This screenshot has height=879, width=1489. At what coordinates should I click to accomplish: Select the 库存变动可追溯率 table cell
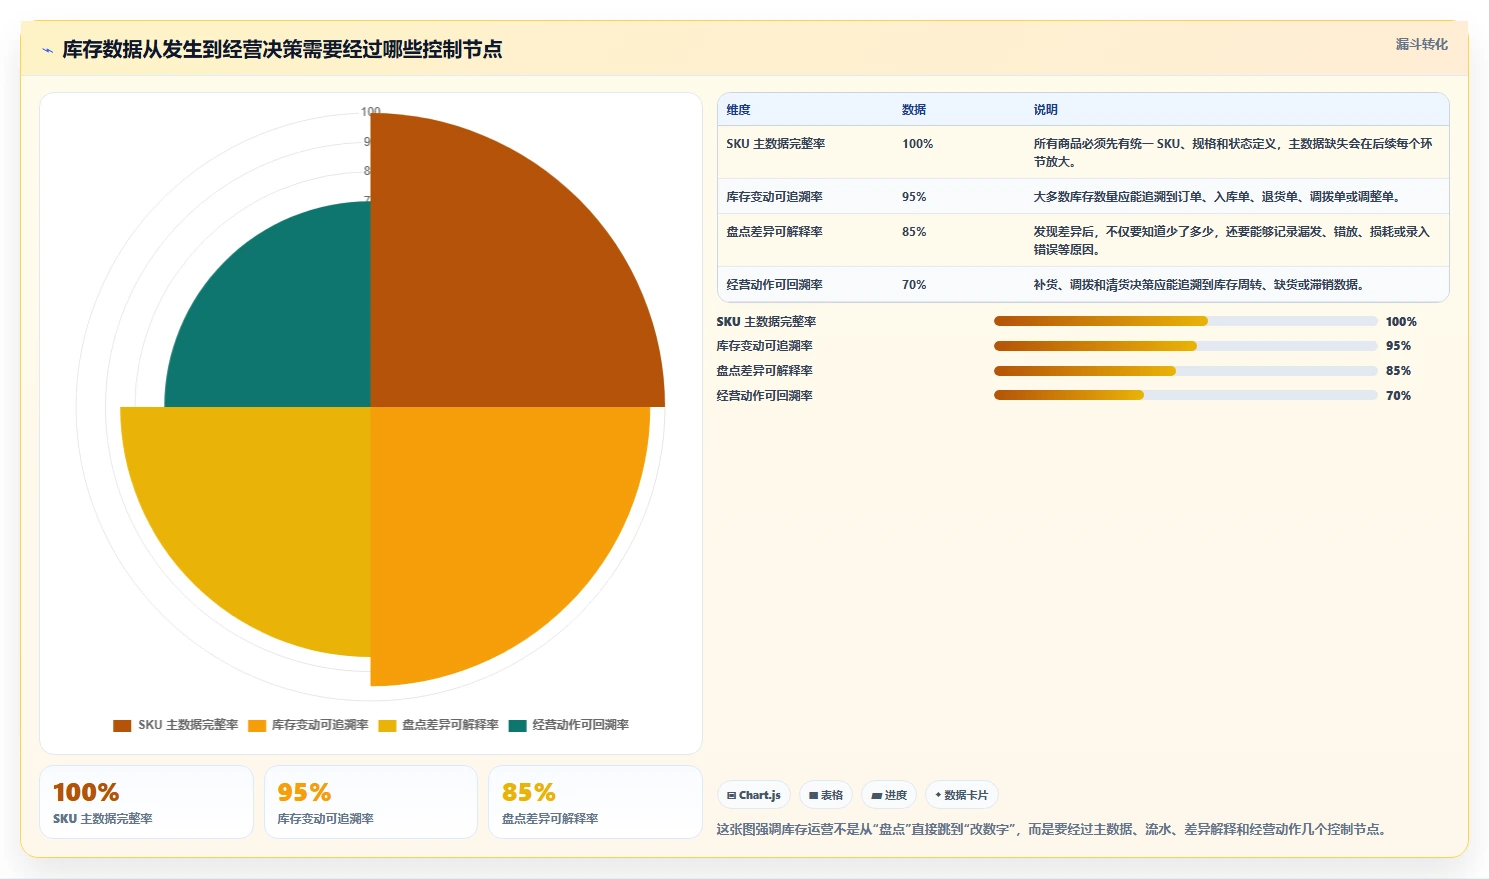[774, 197]
